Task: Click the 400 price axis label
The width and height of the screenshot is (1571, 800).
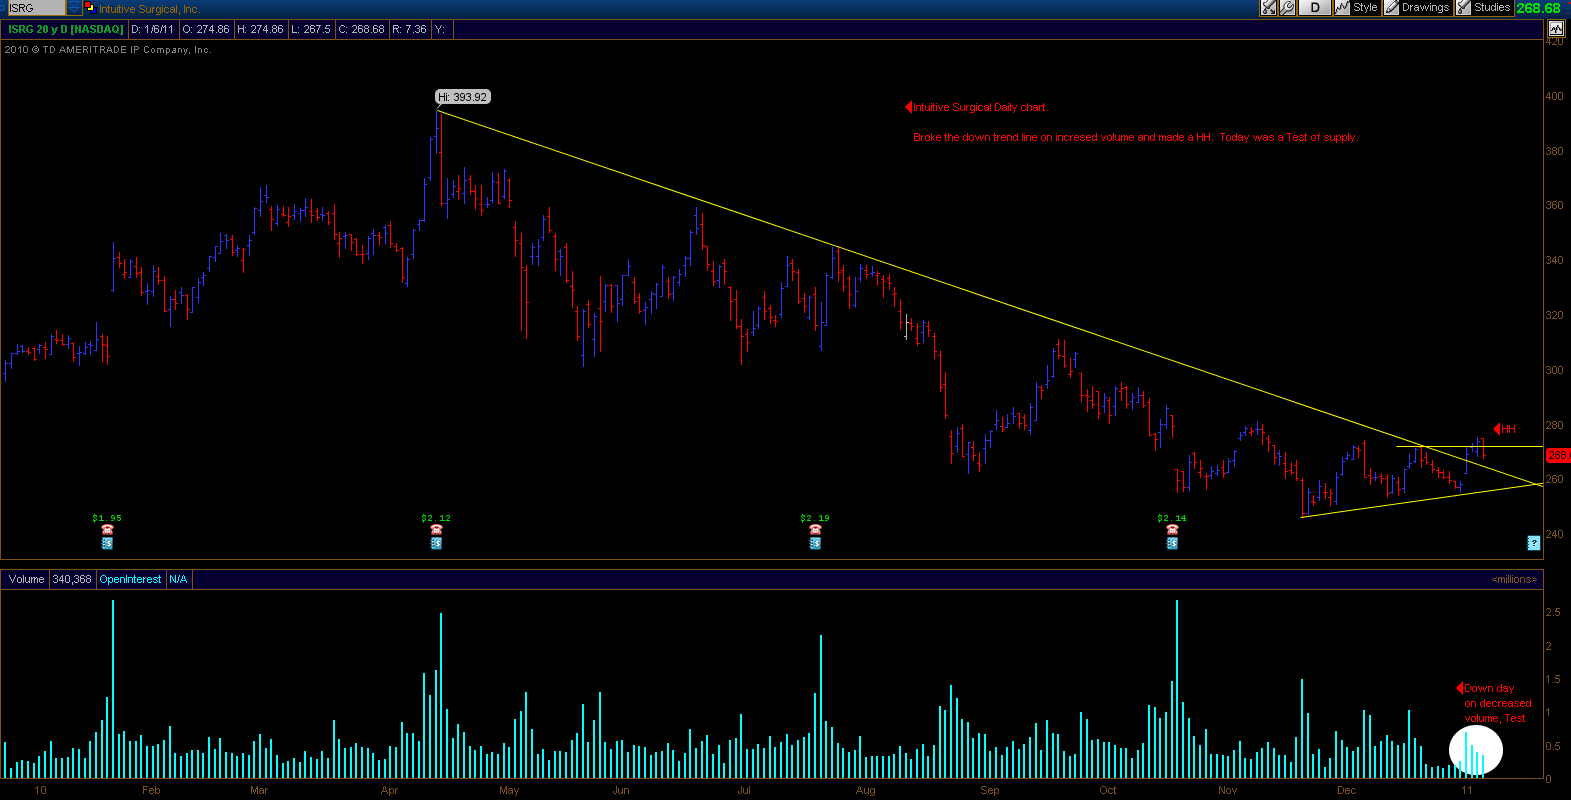Action: click(x=1554, y=96)
